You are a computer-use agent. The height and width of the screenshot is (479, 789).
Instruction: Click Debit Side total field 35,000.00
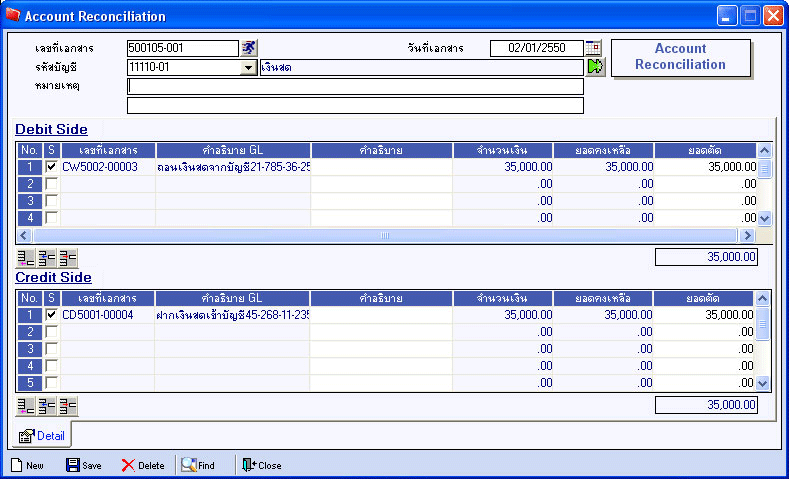point(706,257)
